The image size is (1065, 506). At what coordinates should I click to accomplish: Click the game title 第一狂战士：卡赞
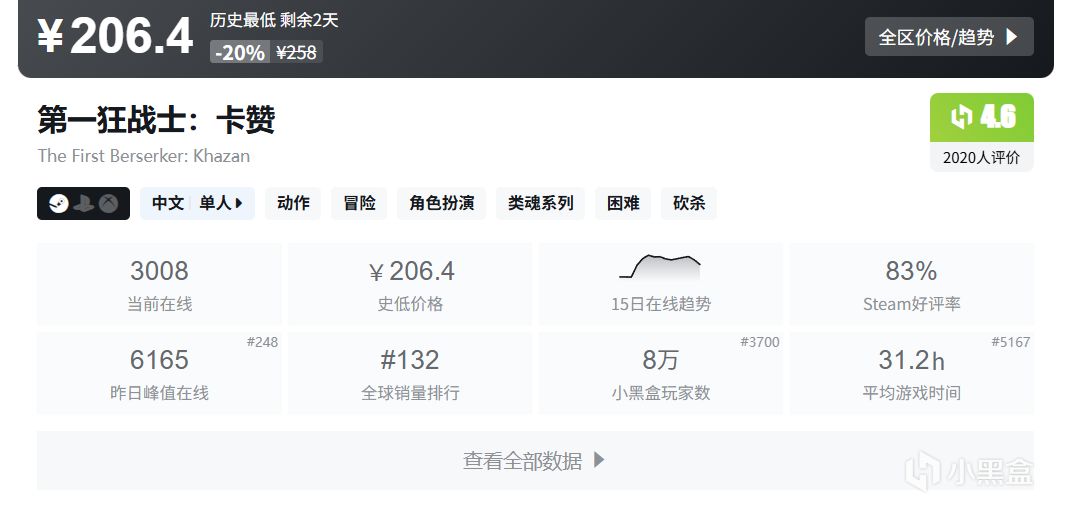click(x=156, y=120)
